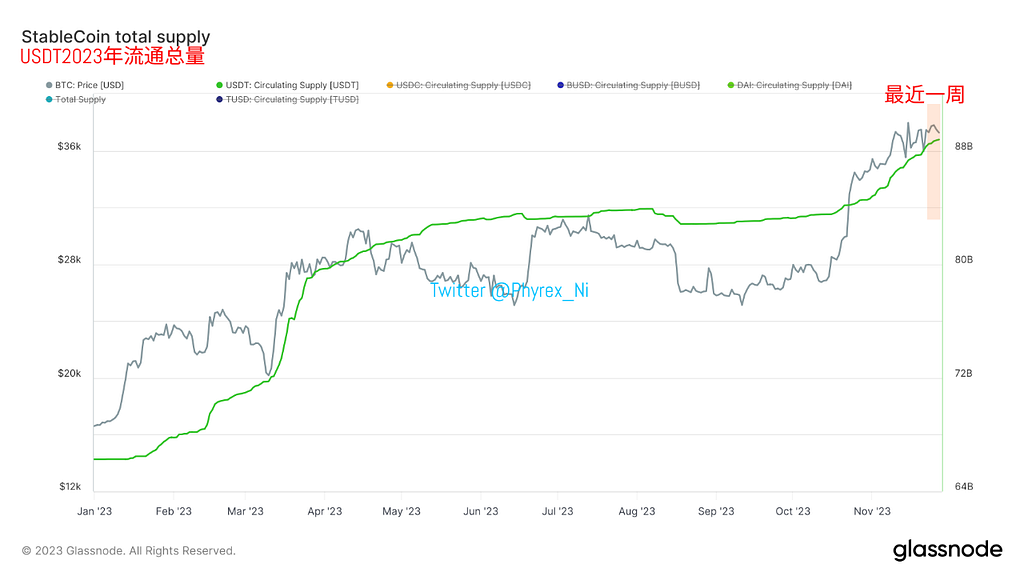
Task: Click the Aug '23 axis label
Action: [x=637, y=511]
